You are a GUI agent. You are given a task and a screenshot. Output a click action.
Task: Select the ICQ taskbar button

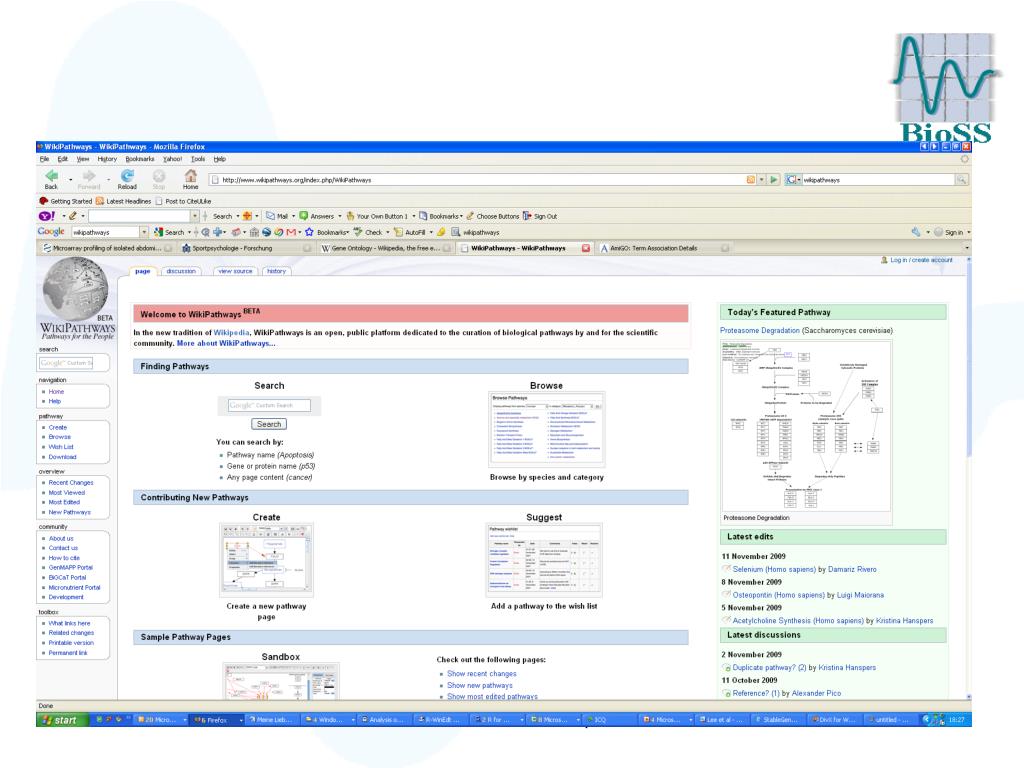click(x=607, y=720)
